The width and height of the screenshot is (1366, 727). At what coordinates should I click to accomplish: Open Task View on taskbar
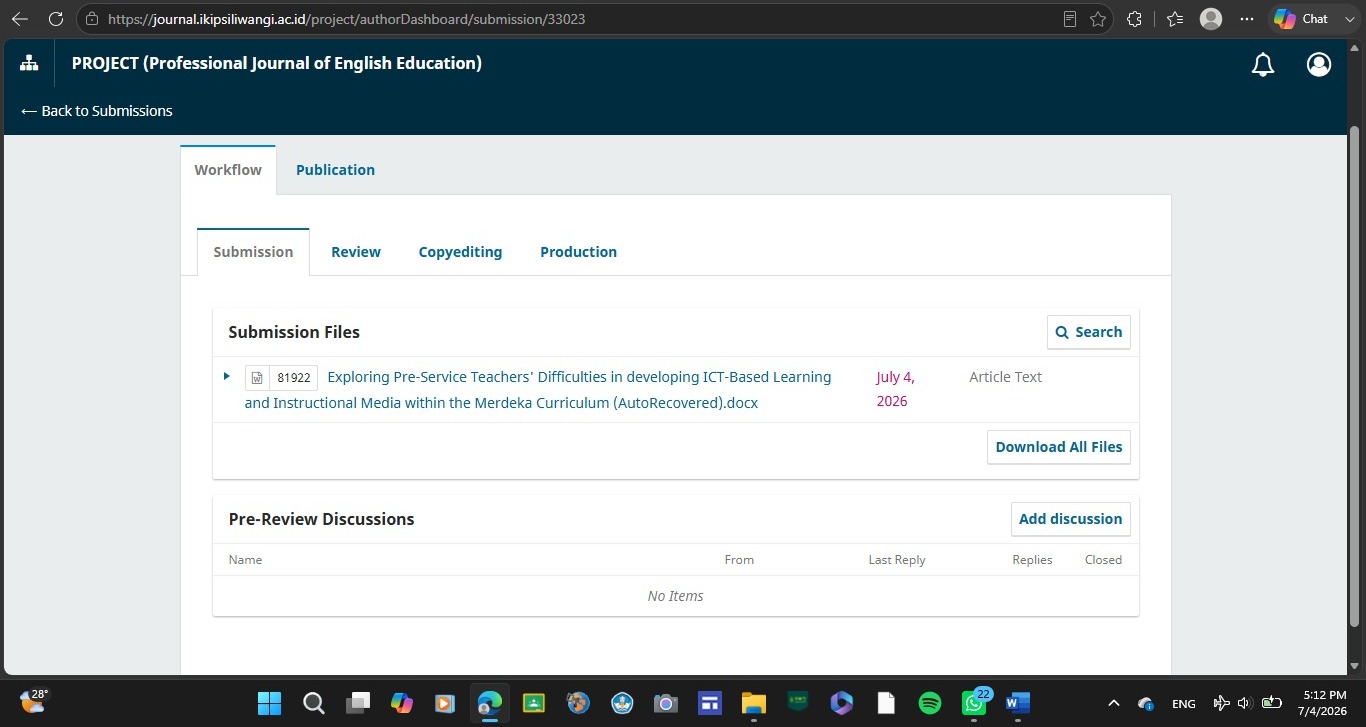point(358,703)
